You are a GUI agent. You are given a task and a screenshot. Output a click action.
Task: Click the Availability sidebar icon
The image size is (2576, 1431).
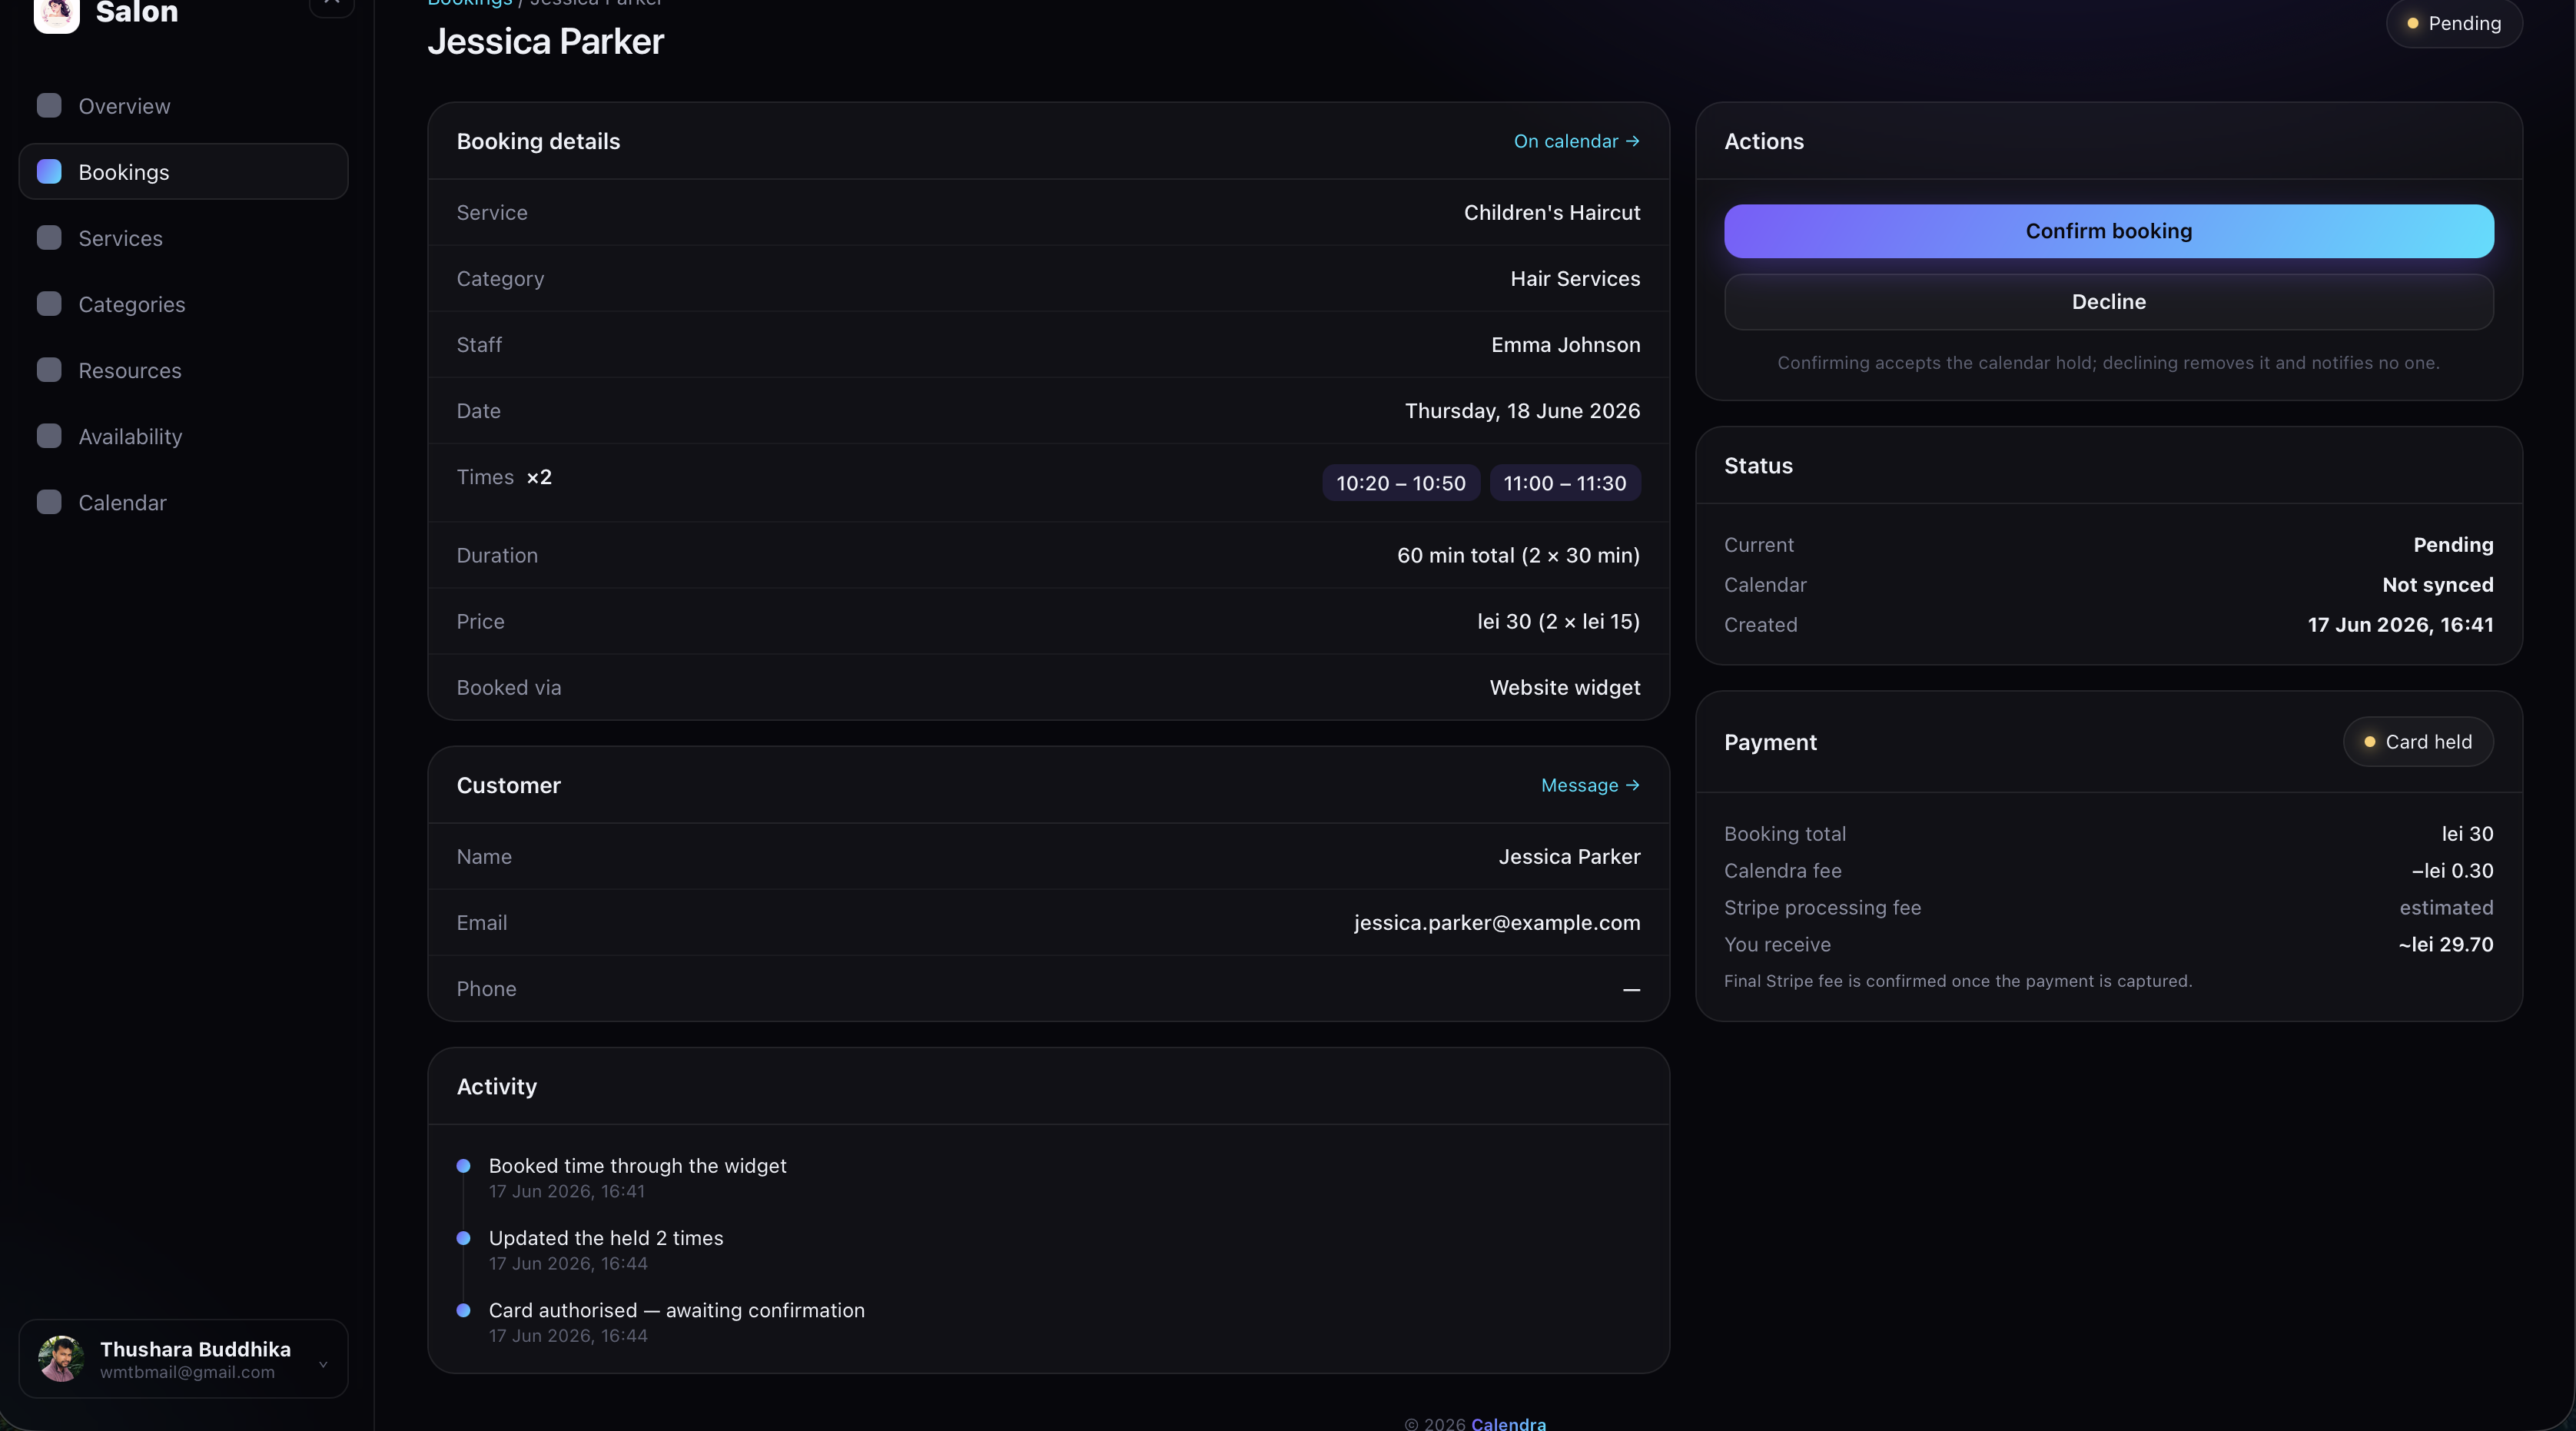[x=49, y=435]
